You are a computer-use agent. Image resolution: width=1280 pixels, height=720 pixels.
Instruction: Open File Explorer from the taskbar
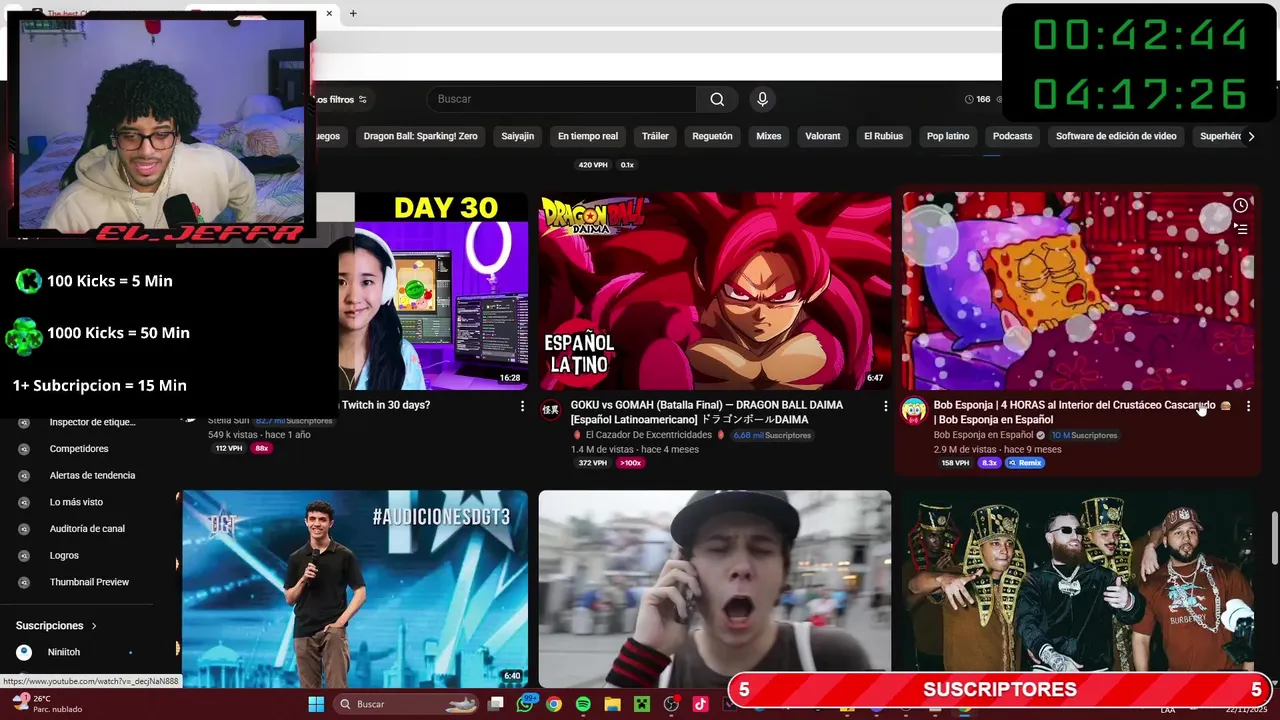[612, 704]
